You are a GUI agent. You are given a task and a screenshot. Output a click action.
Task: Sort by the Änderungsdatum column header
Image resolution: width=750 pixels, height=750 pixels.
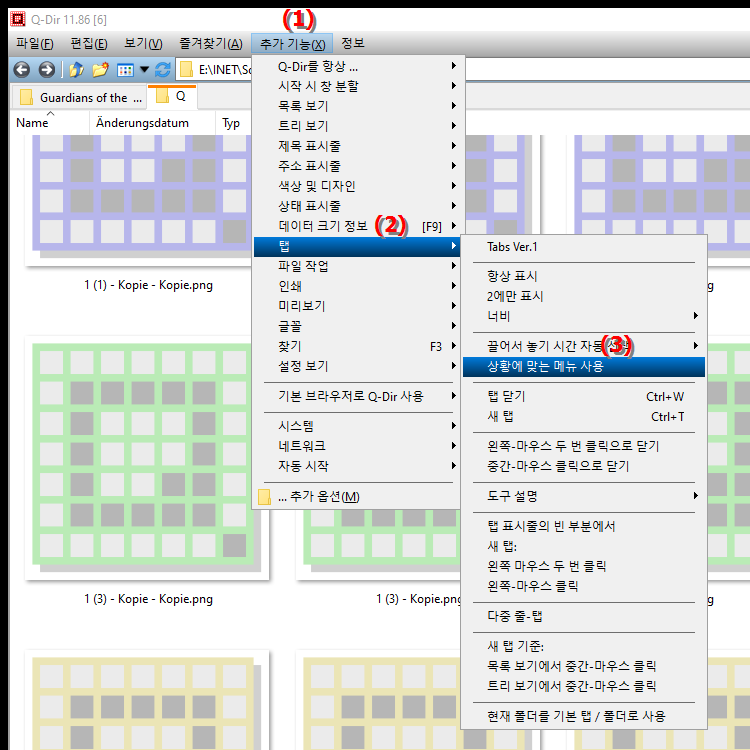pyautogui.click(x=152, y=123)
